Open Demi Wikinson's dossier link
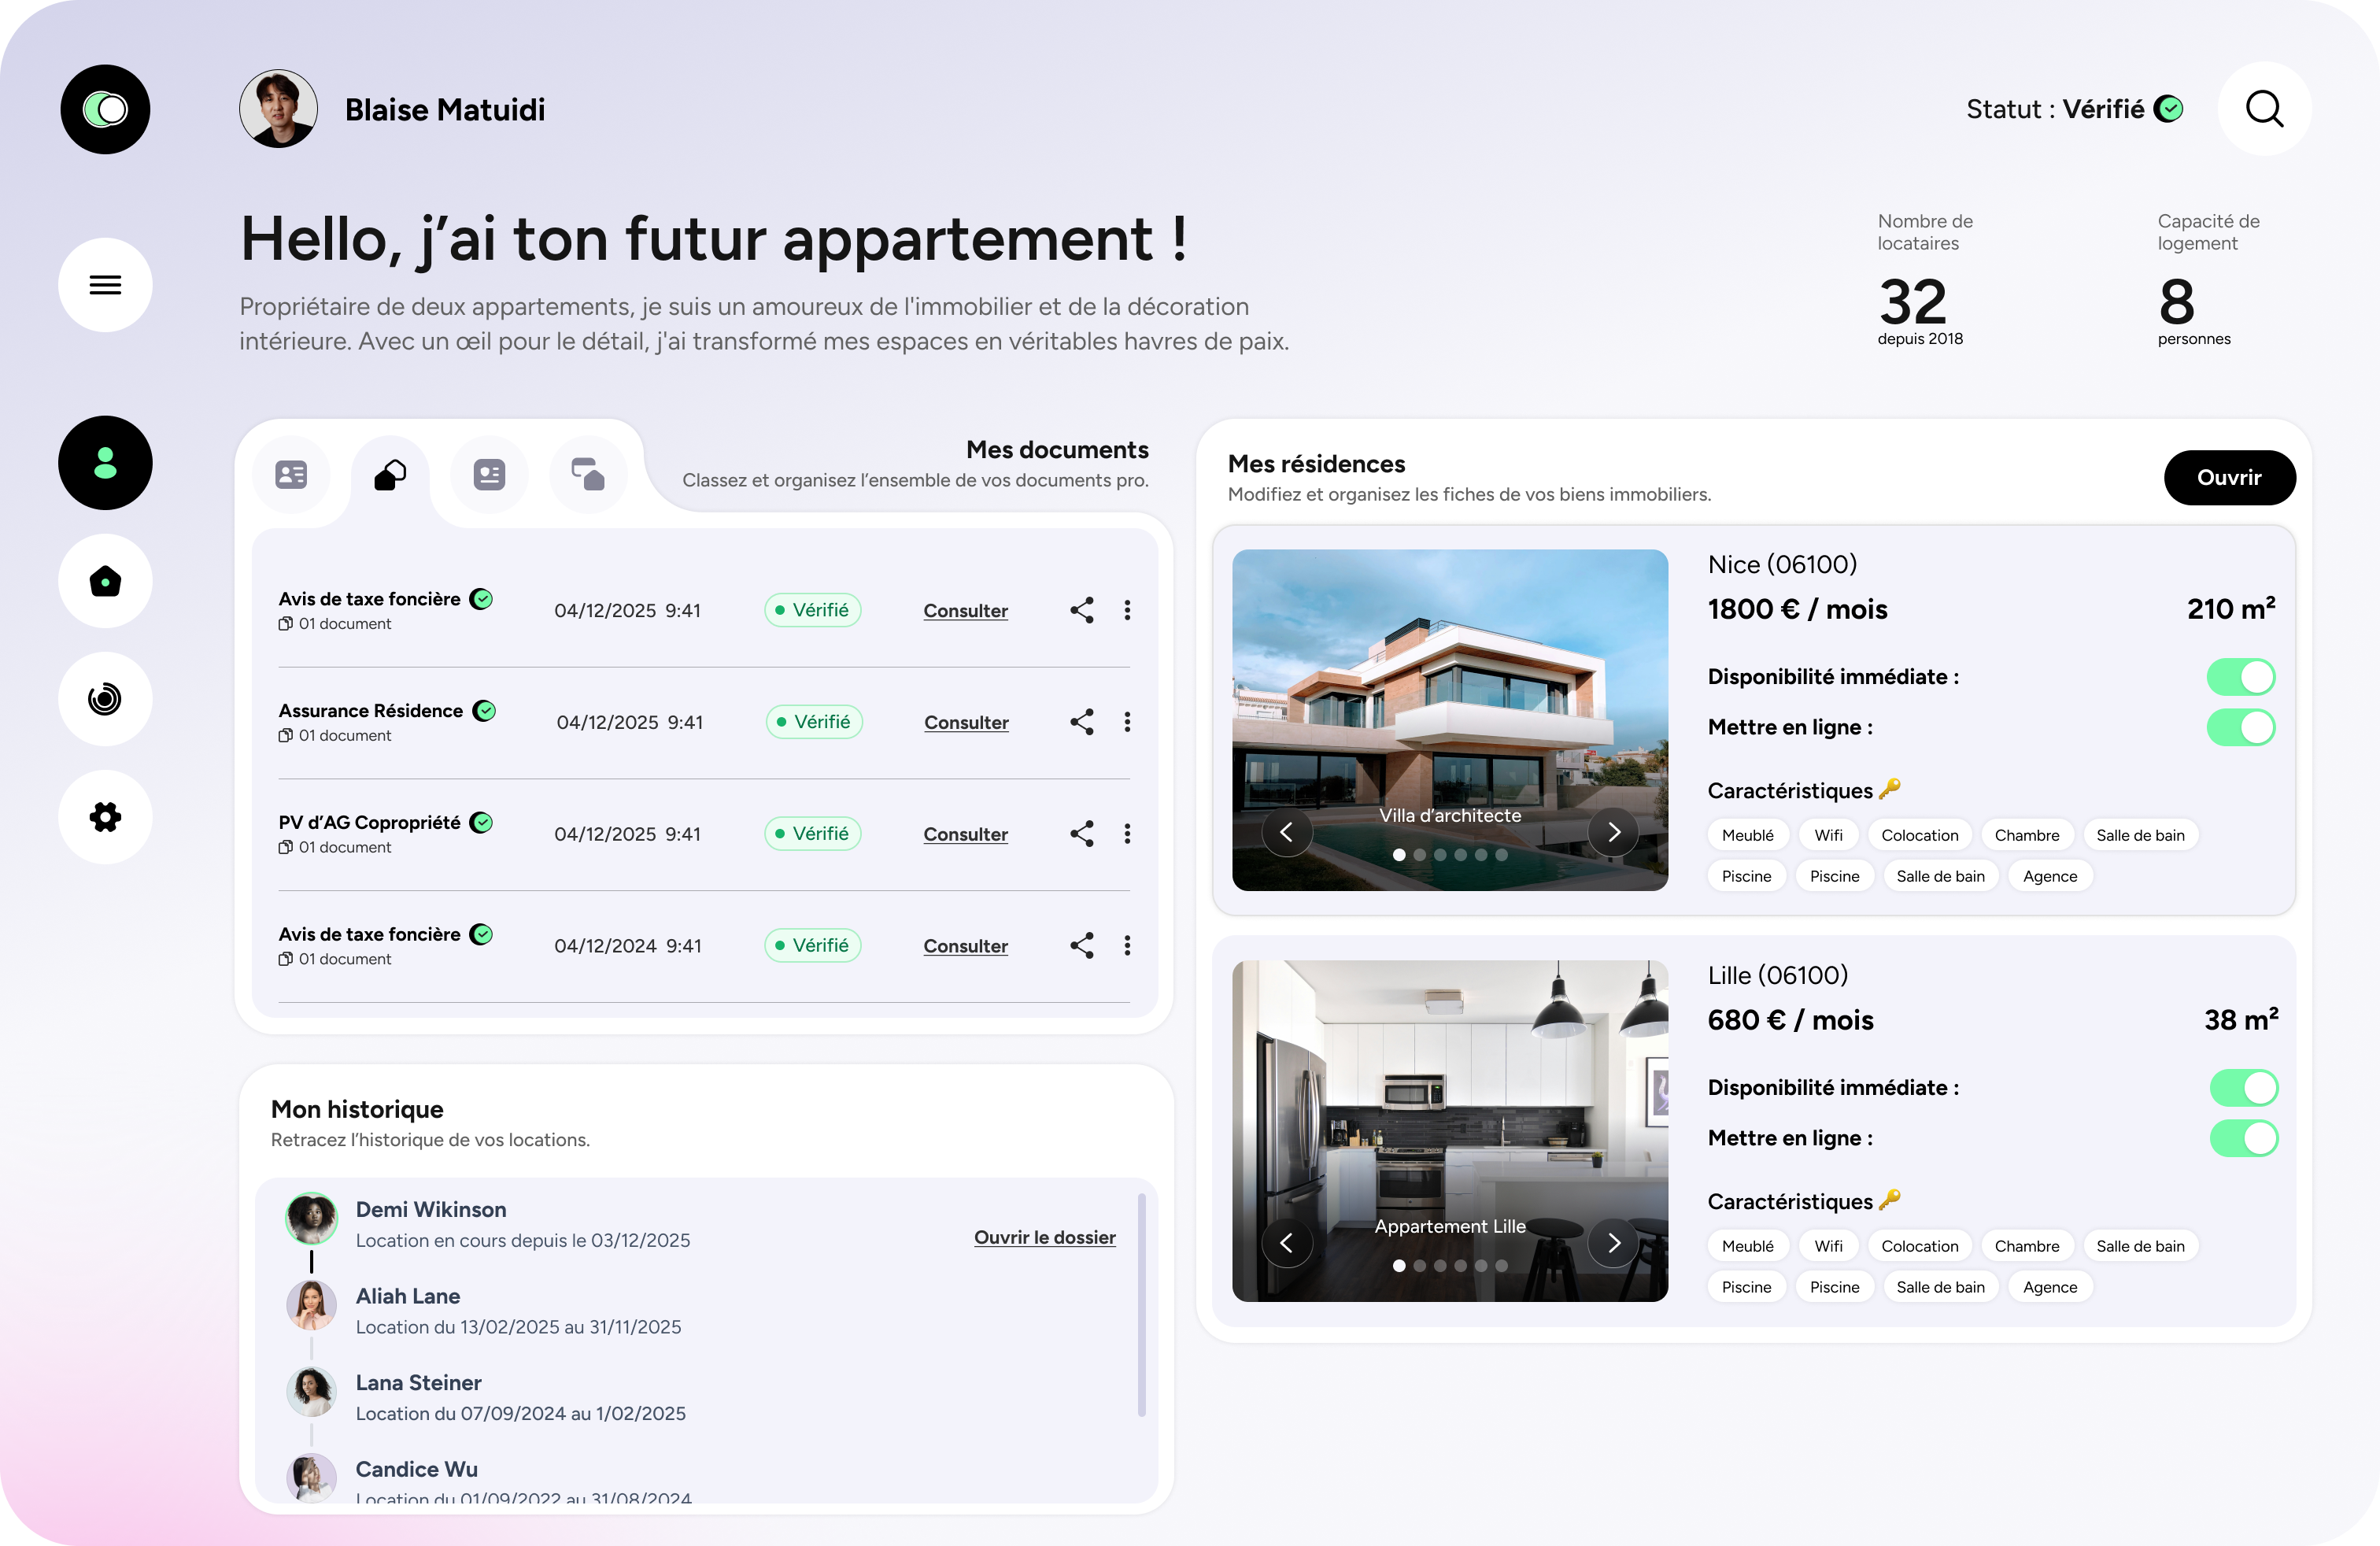The width and height of the screenshot is (2380, 1546). pyautogui.click(x=1044, y=1237)
